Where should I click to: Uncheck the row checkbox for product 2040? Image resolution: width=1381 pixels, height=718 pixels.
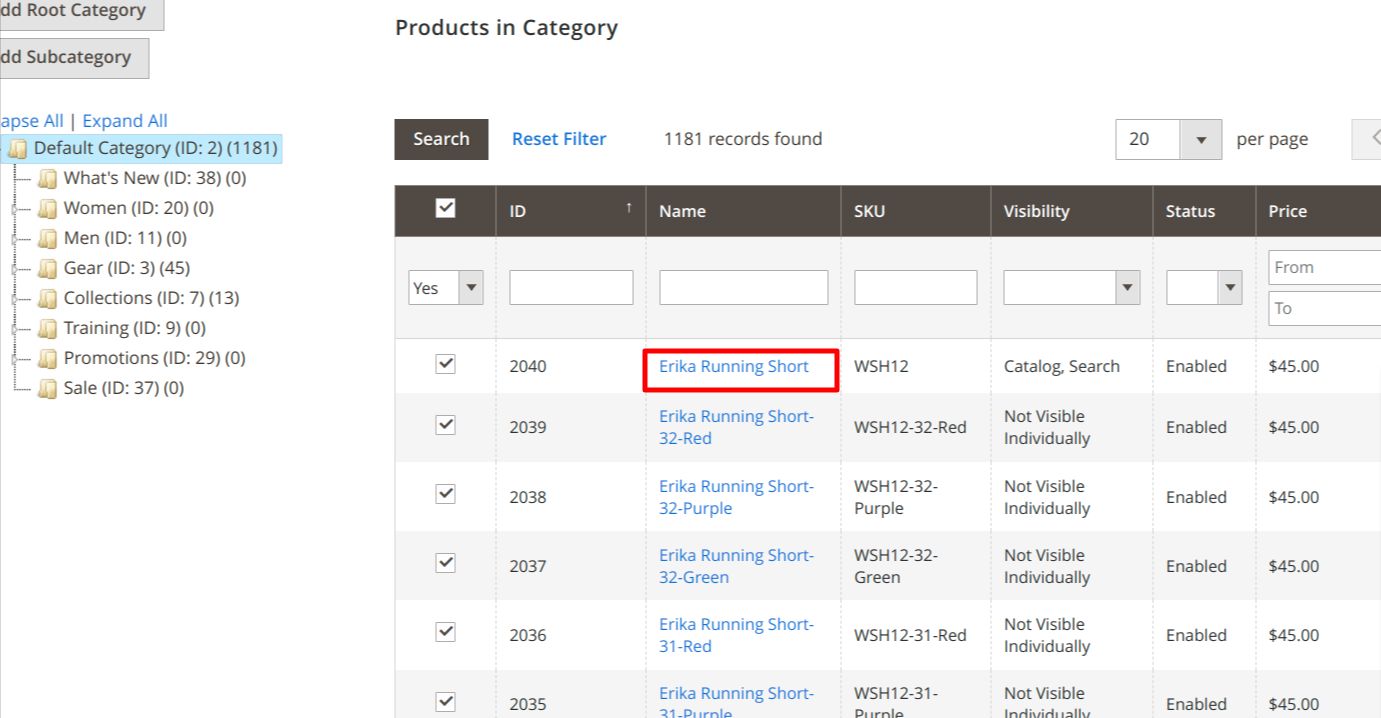(444, 365)
